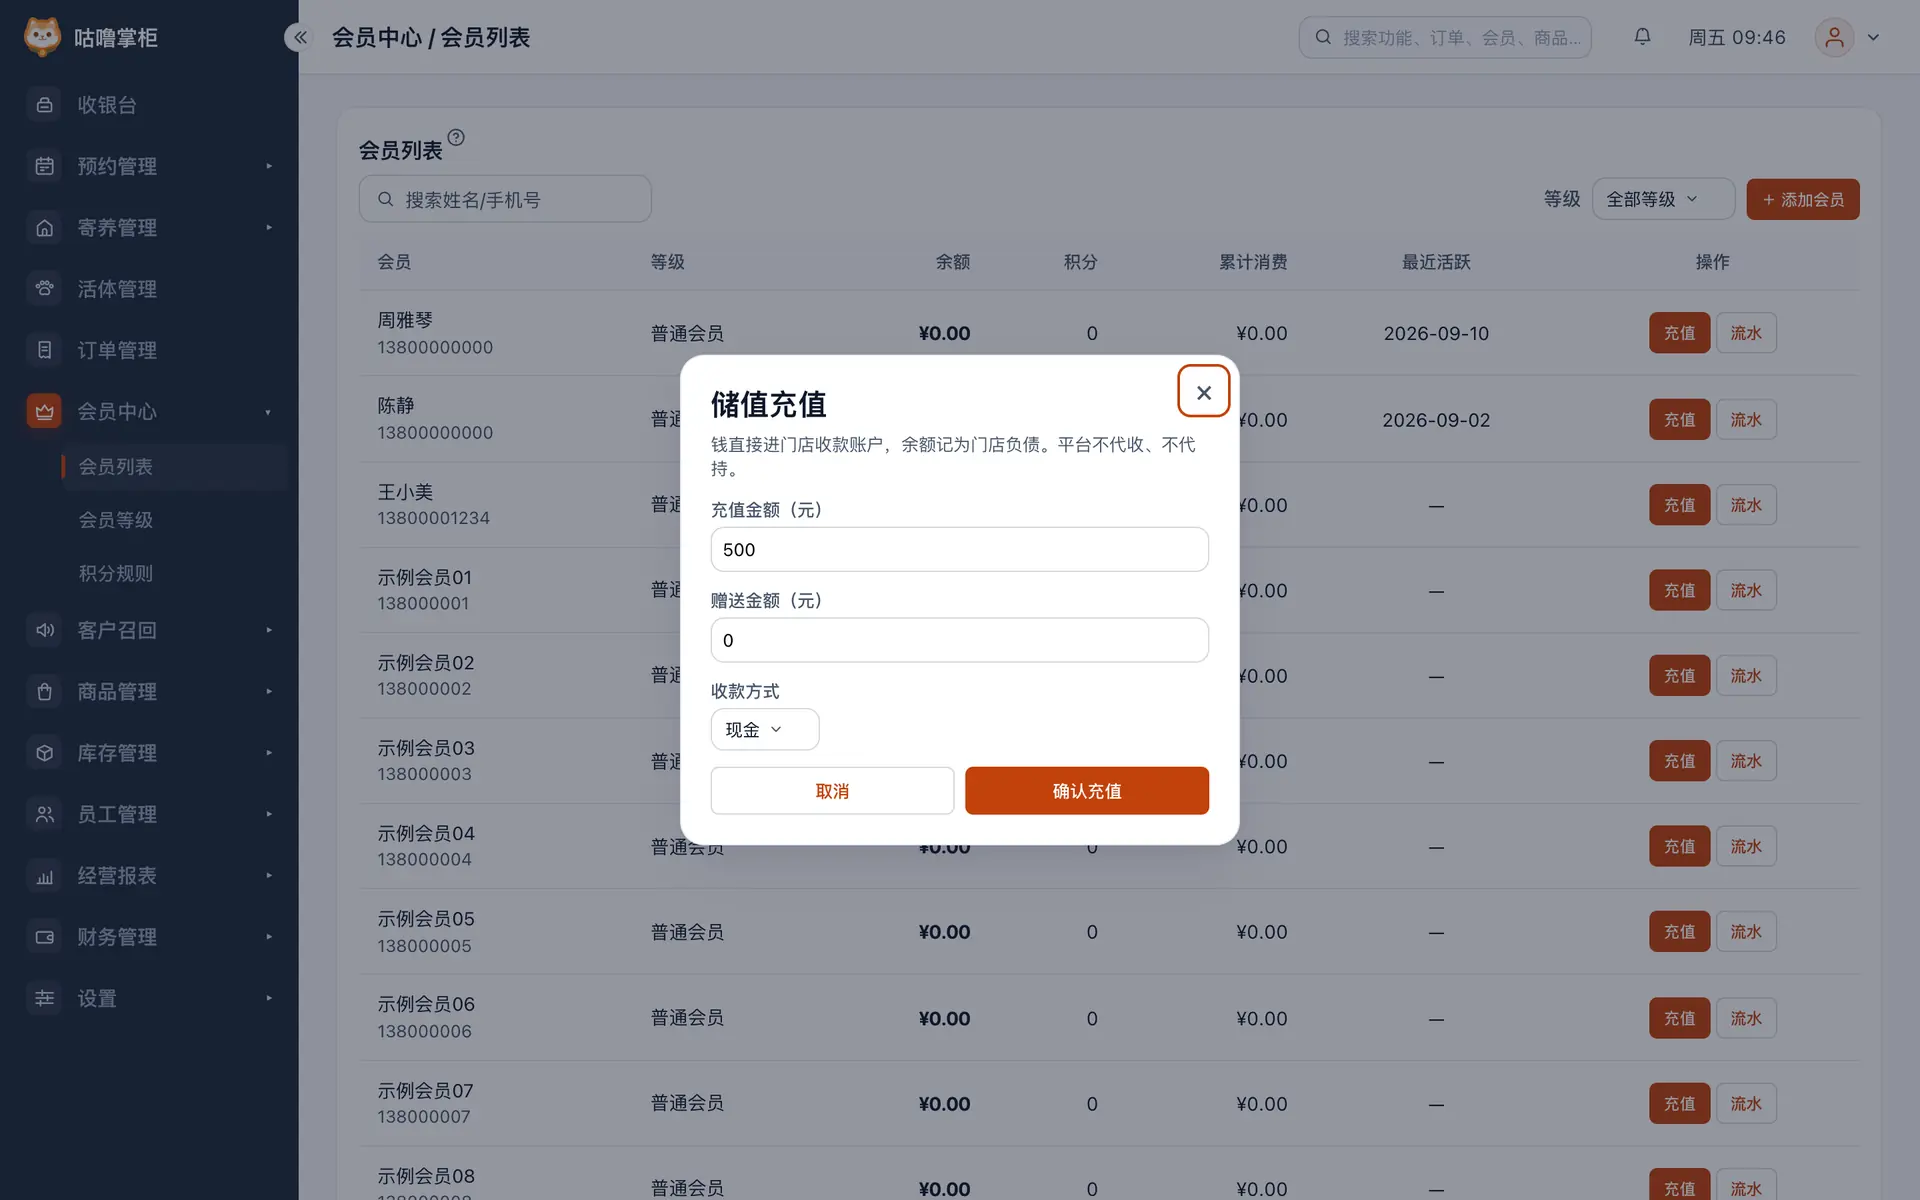
Task: Click the help icon beside 会员列表 title
Action: coord(456,137)
